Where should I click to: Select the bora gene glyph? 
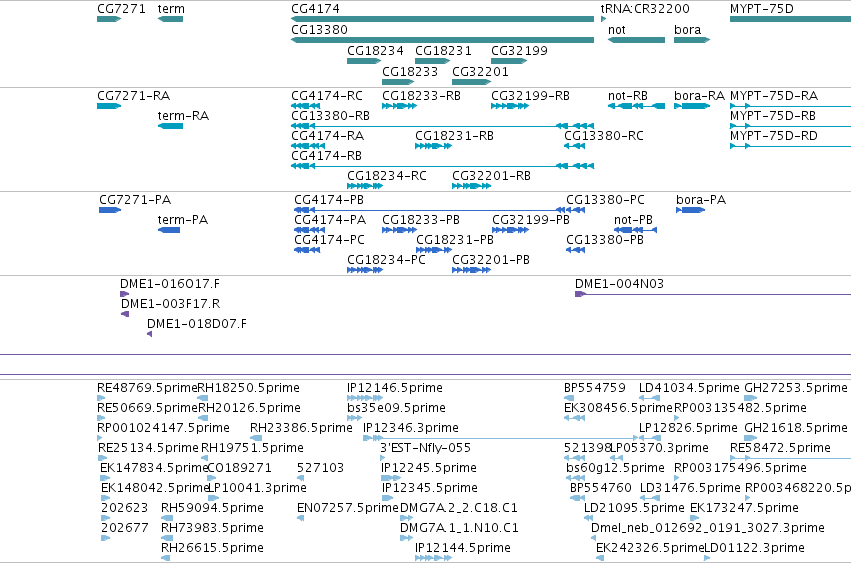tap(692, 40)
